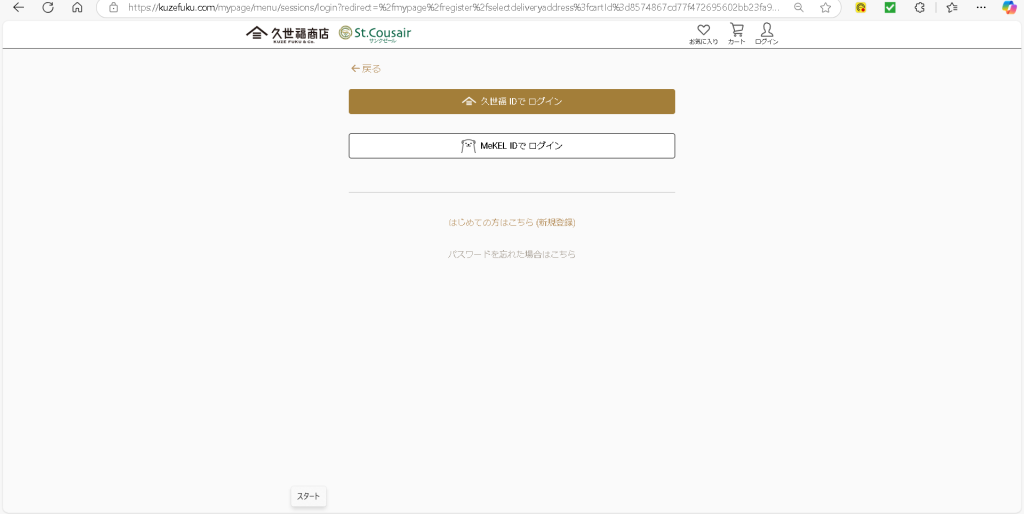Click the login person icon (ログイン)
Image resolution: width=1024 pixels, height=514 pixels.
767,34
